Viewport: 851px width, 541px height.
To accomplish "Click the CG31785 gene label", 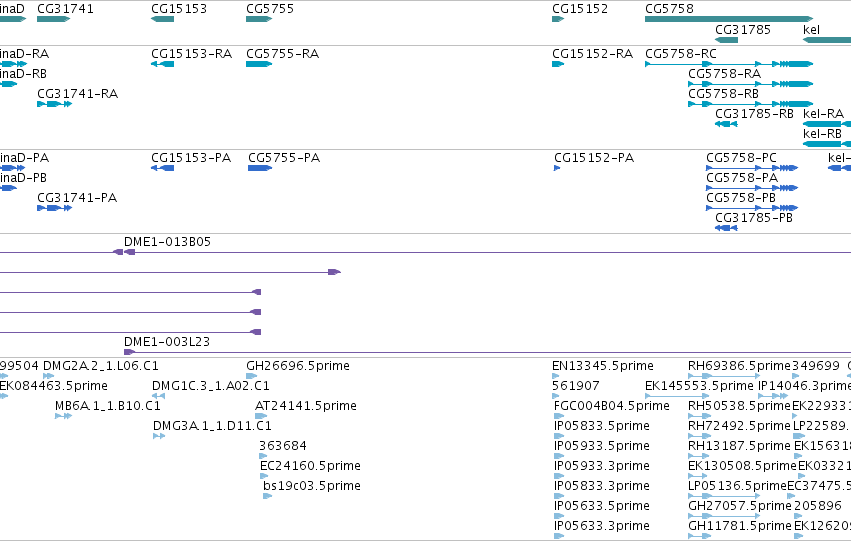I will pos(742,29).
